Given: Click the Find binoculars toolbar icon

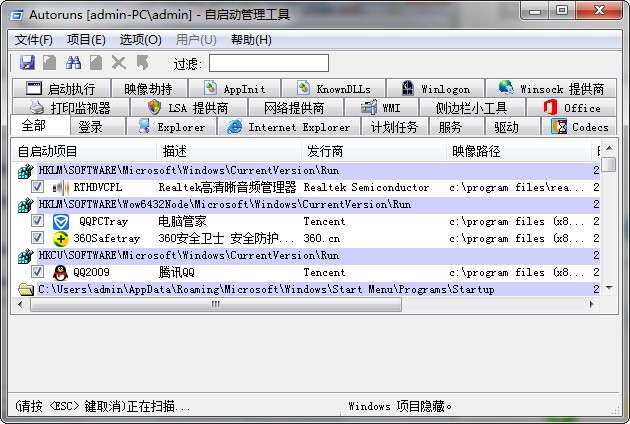Looking at the screenshot, I should coord(73,63).
